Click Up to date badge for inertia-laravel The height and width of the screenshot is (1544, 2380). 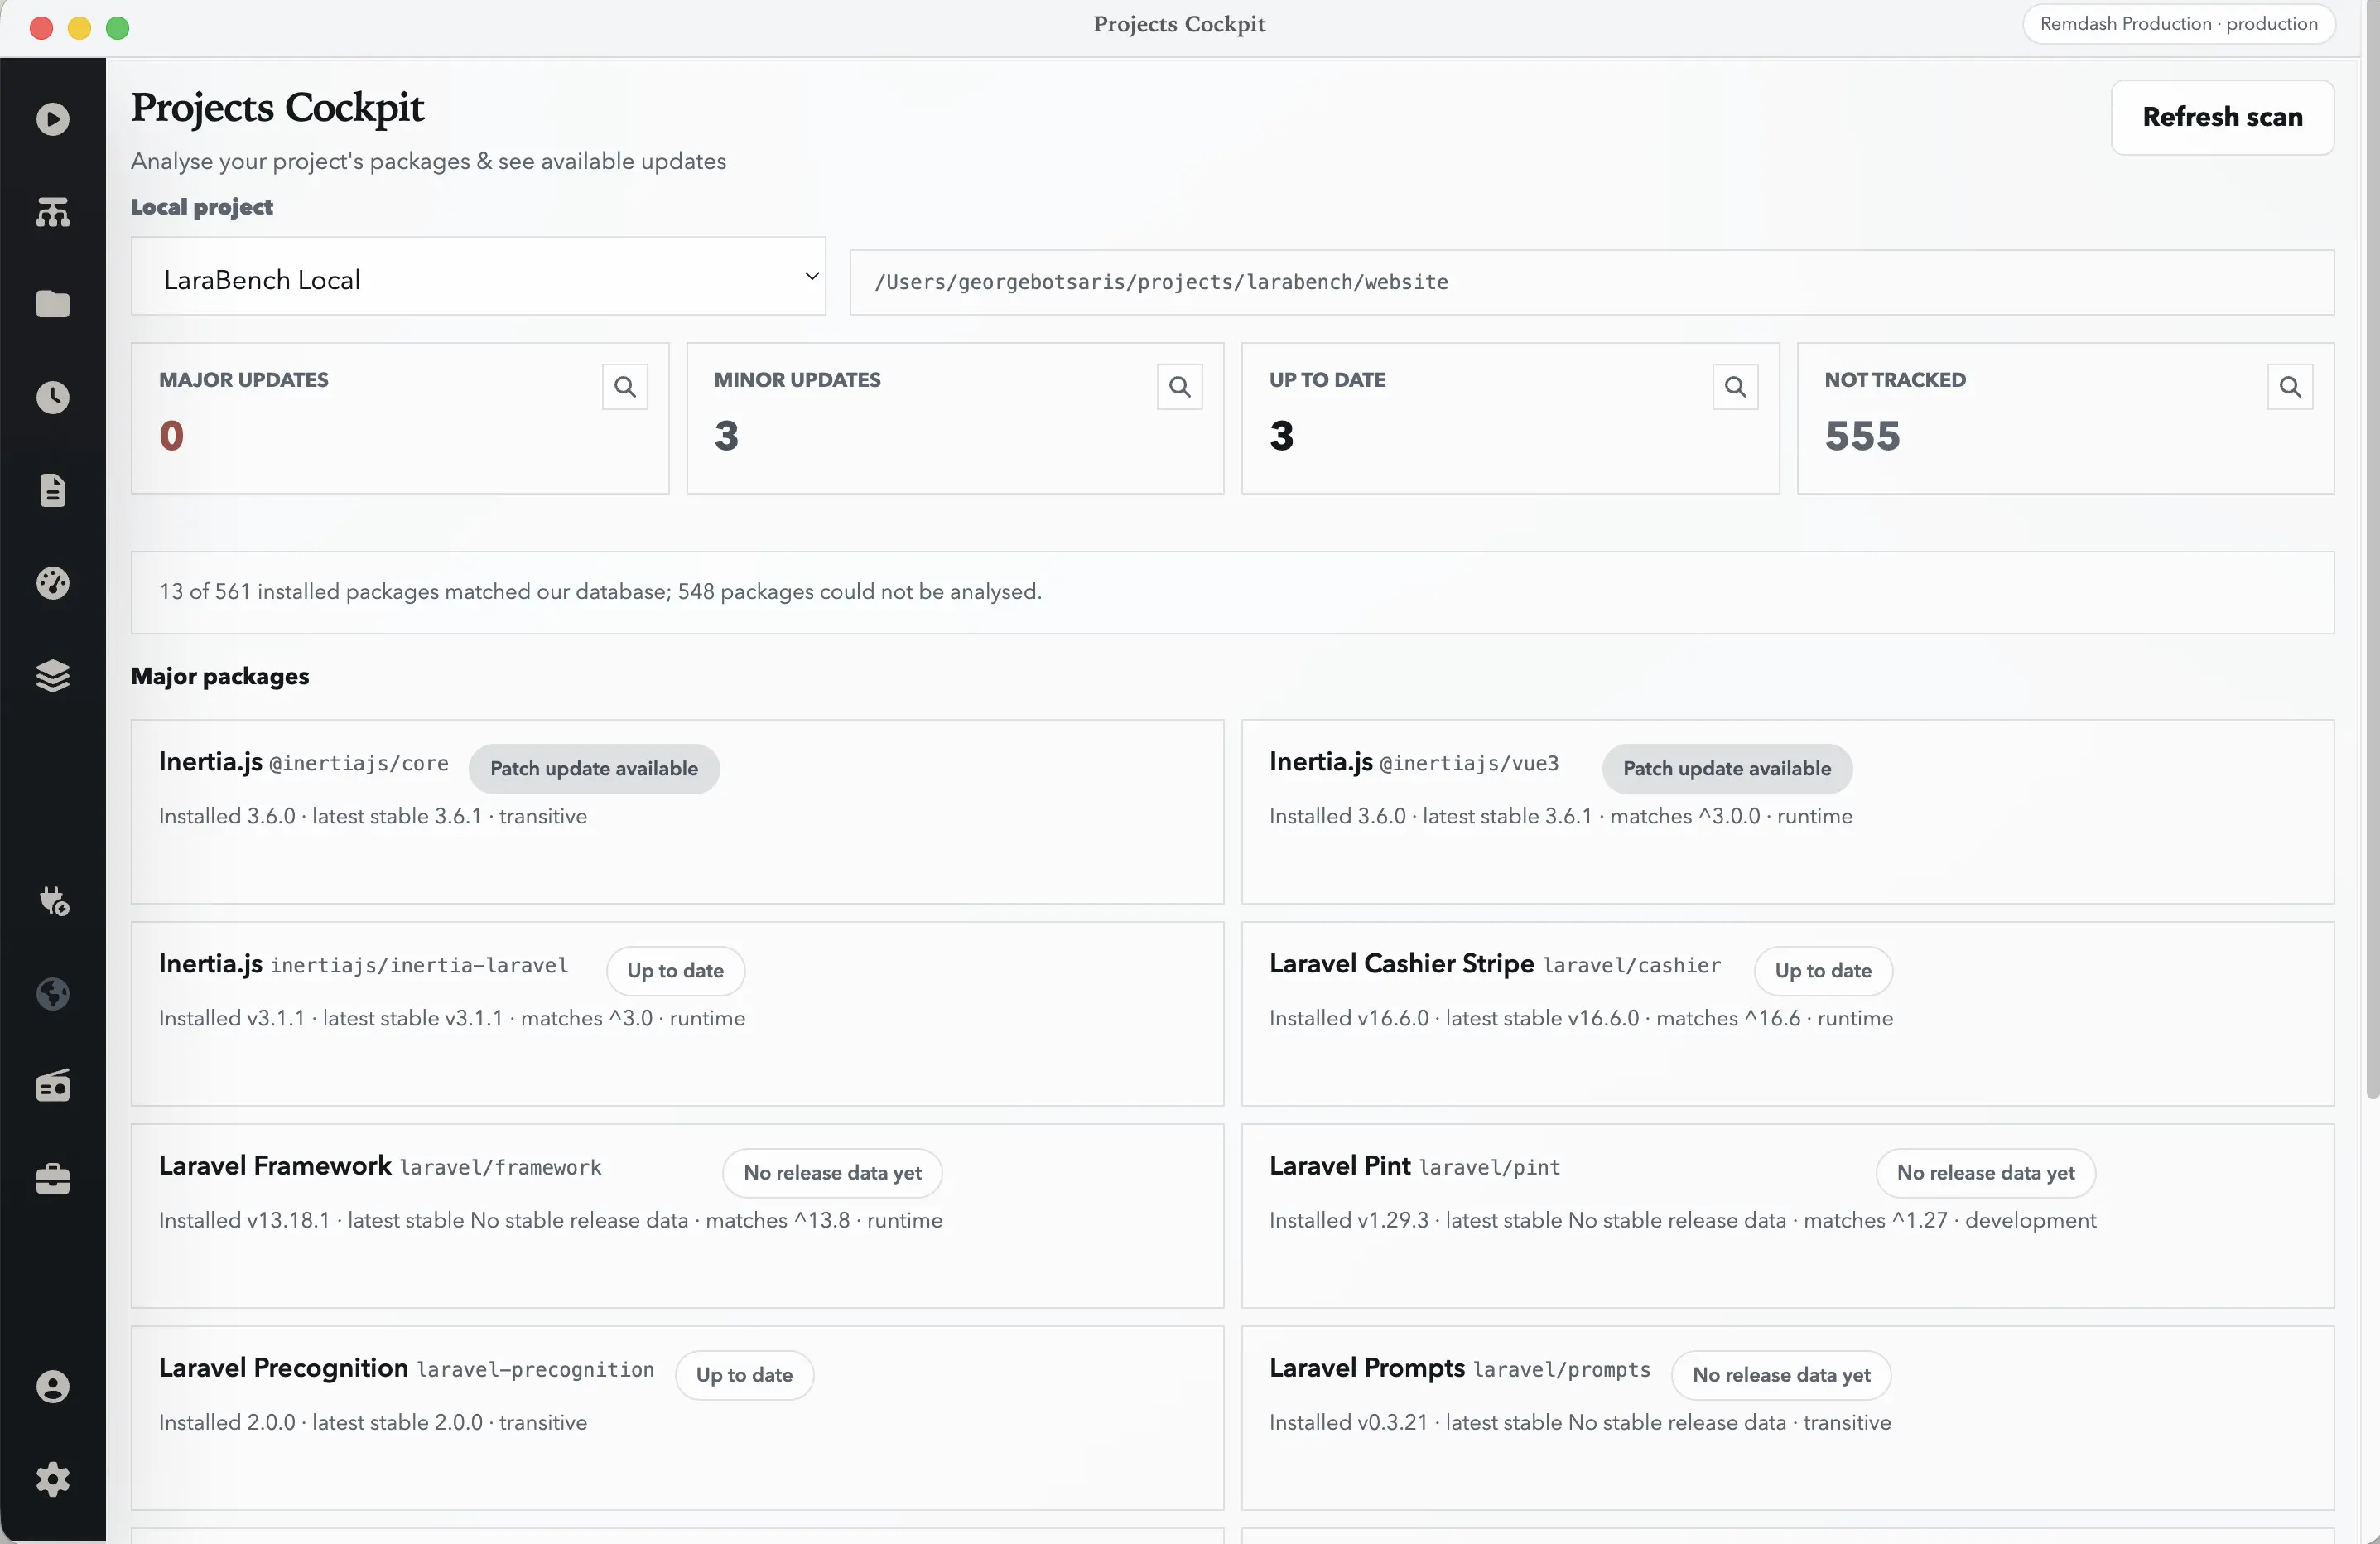(x=675, y=971)
